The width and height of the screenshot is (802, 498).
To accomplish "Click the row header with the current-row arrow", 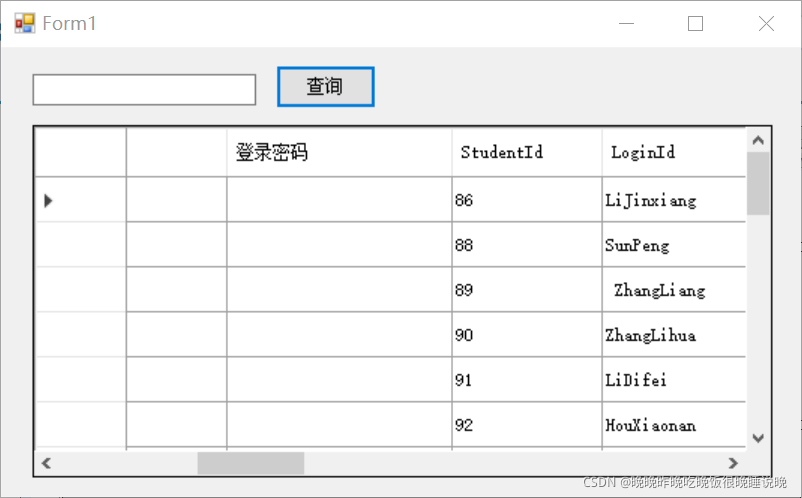I will [x=80, y=200].
